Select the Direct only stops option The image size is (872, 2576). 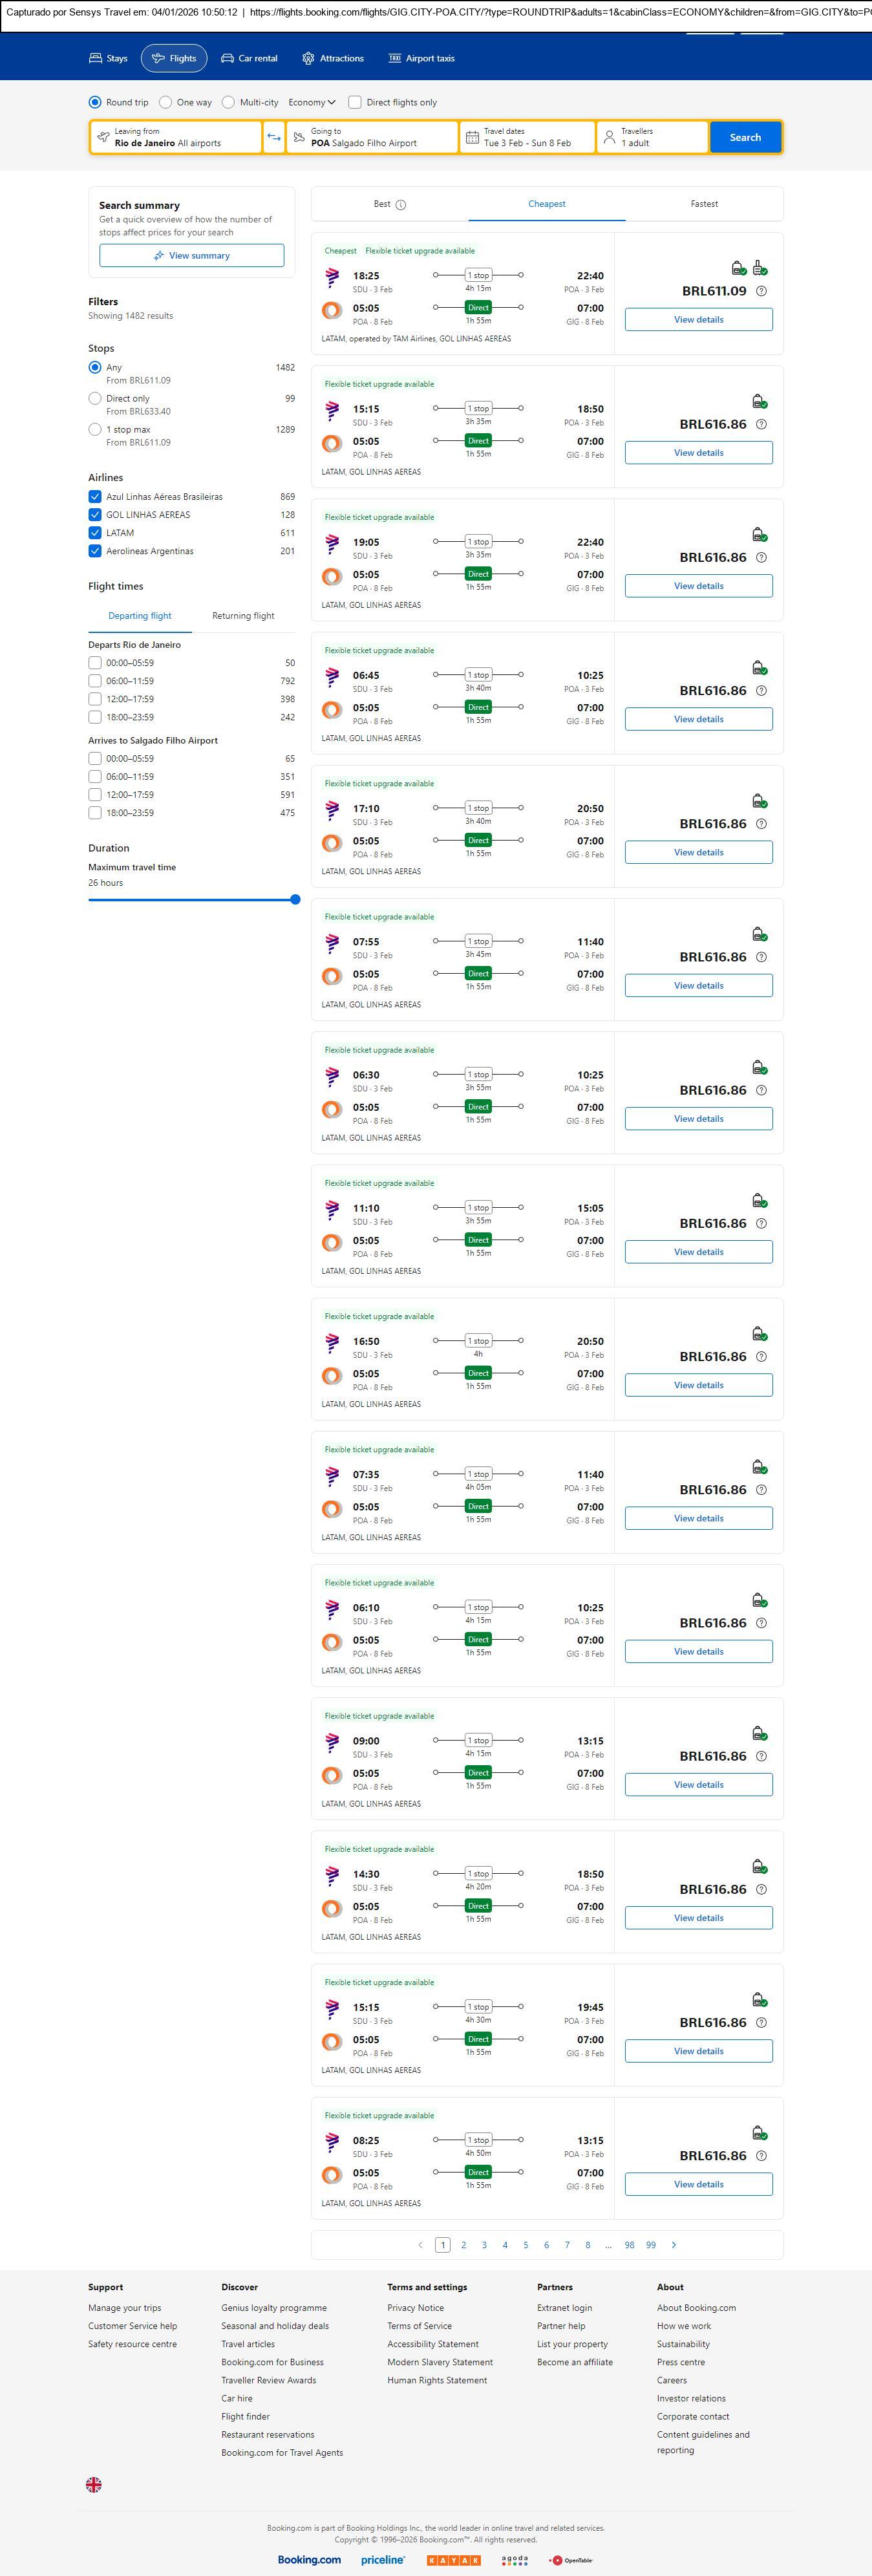[95, 398]
